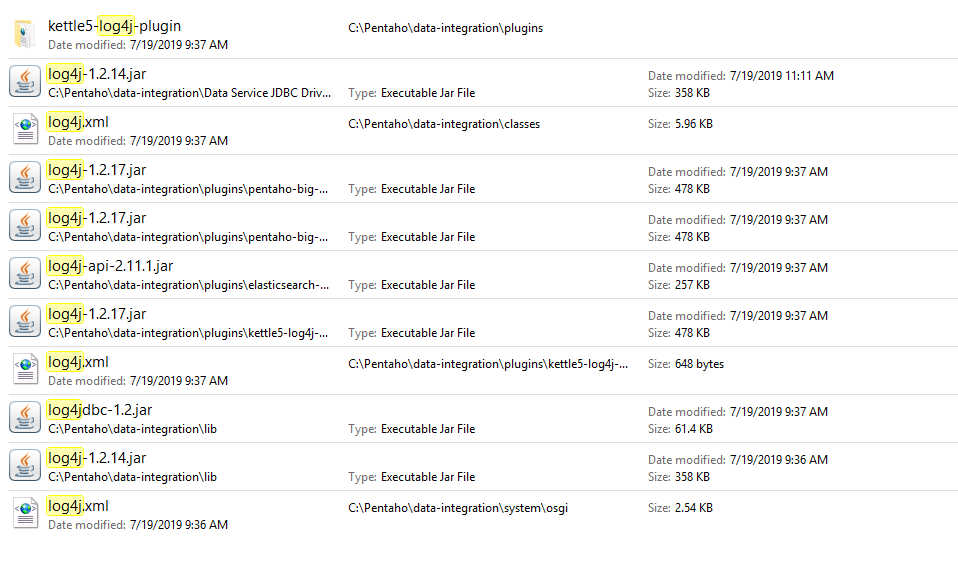Click the 61.4 KB size text
958x566 pixels.
[x=692, y=429]
